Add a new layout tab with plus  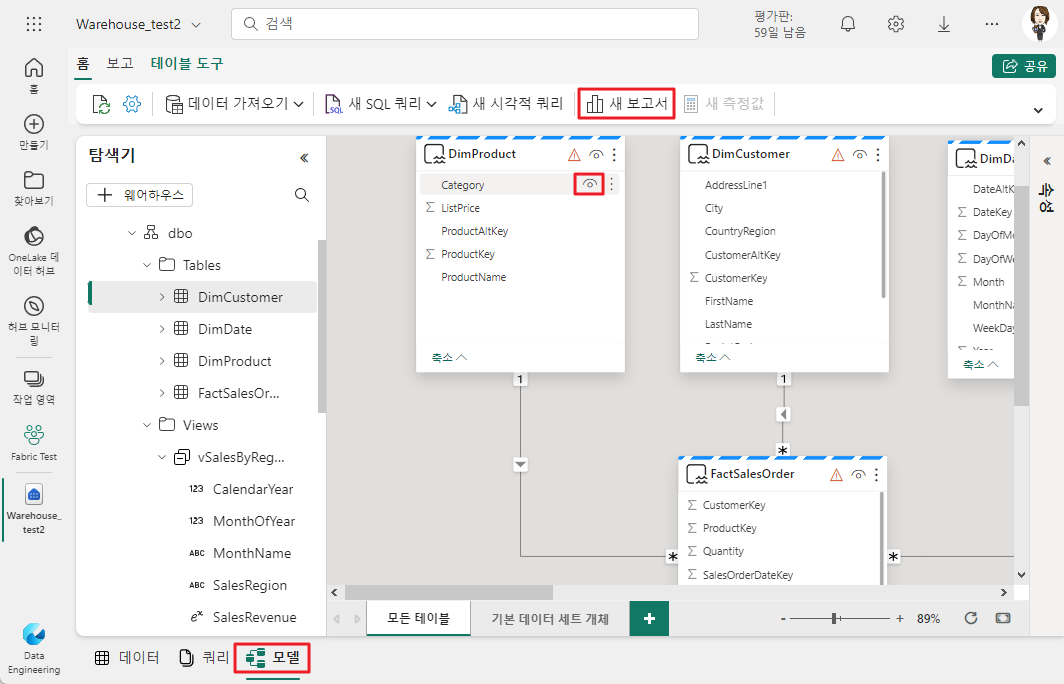point(649,618)
